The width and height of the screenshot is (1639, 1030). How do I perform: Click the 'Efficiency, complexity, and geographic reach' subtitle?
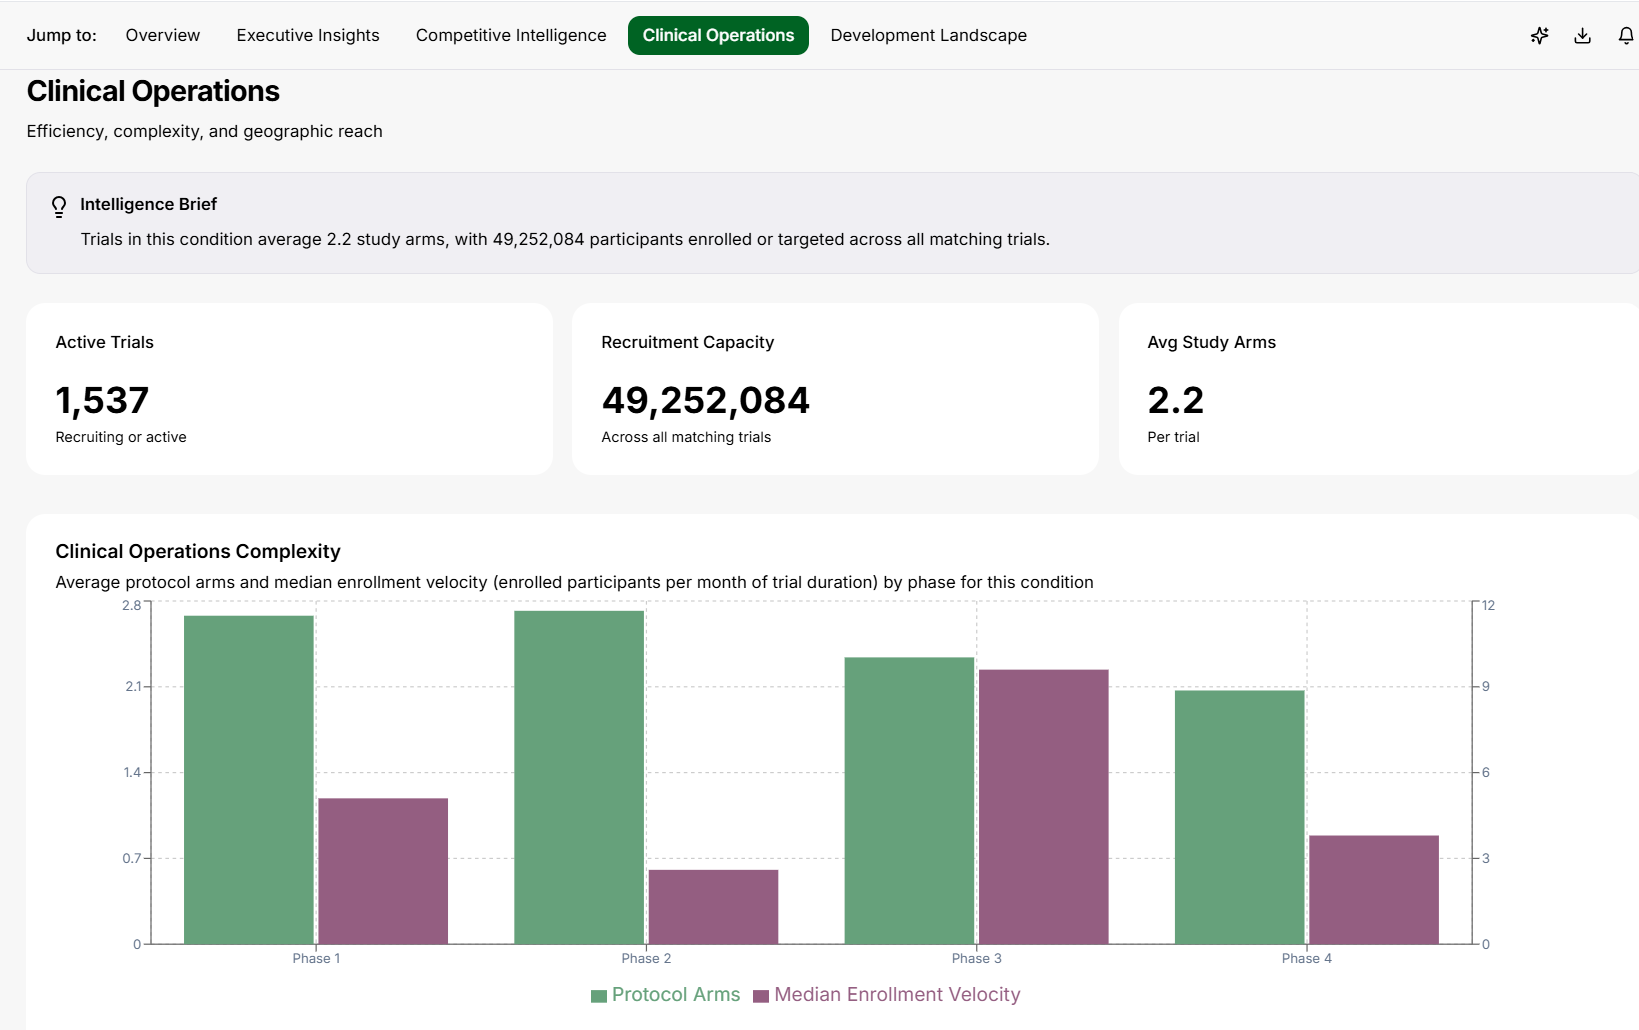click(x=205, y=131)
